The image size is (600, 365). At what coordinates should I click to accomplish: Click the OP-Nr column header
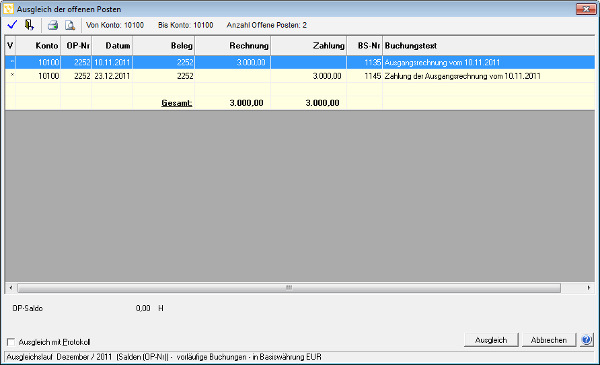pos(76,46)
